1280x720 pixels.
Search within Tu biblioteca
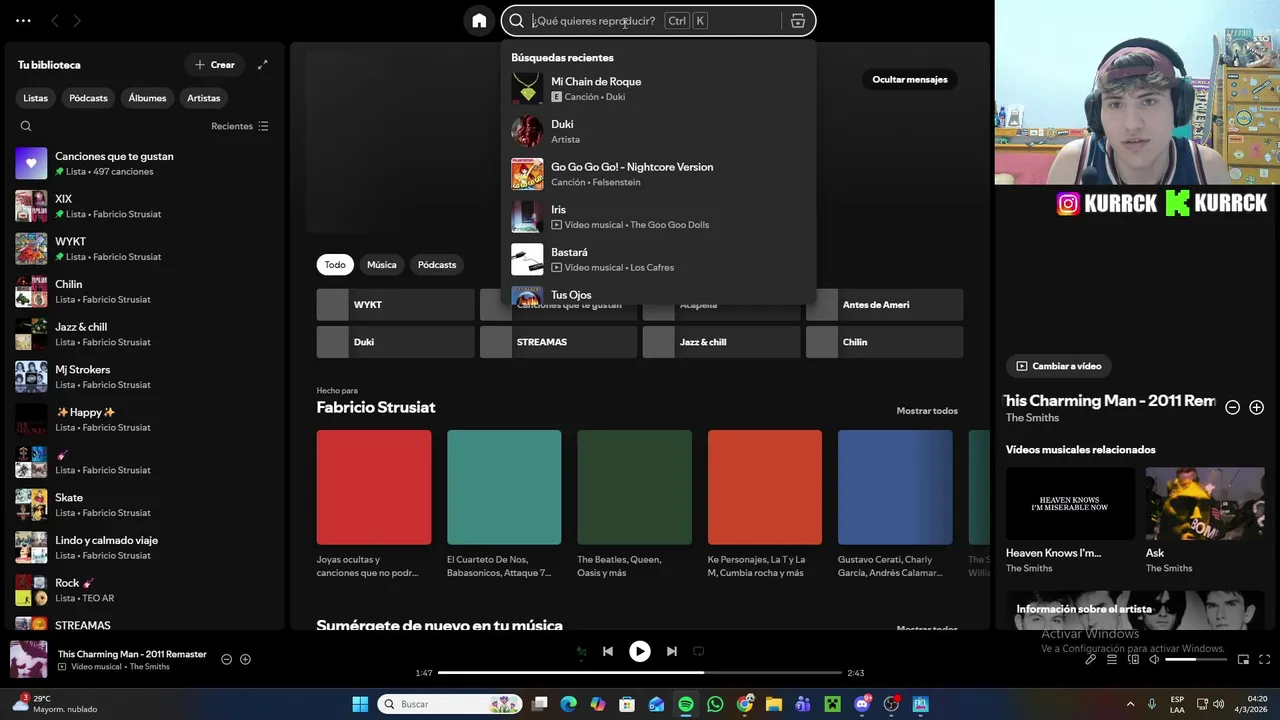[26, 126]
